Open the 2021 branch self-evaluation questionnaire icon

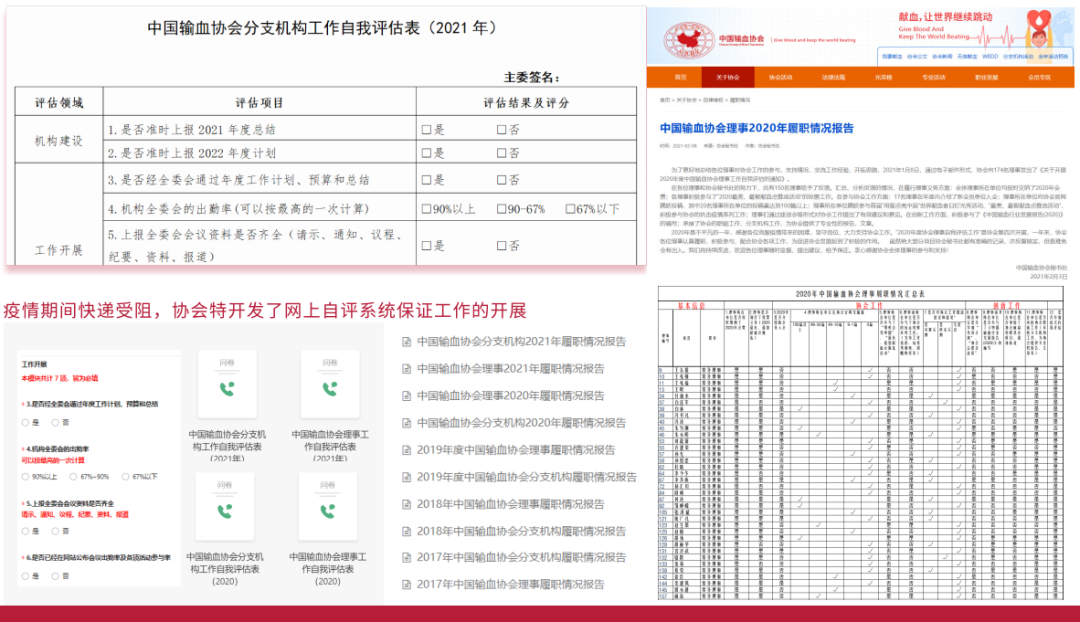227,384
